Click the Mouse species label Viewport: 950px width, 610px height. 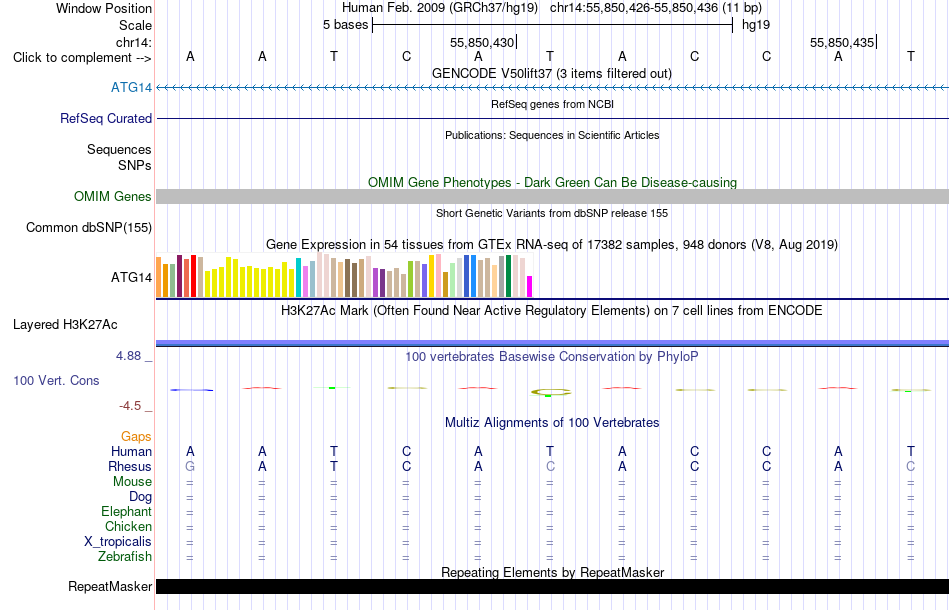132,482
